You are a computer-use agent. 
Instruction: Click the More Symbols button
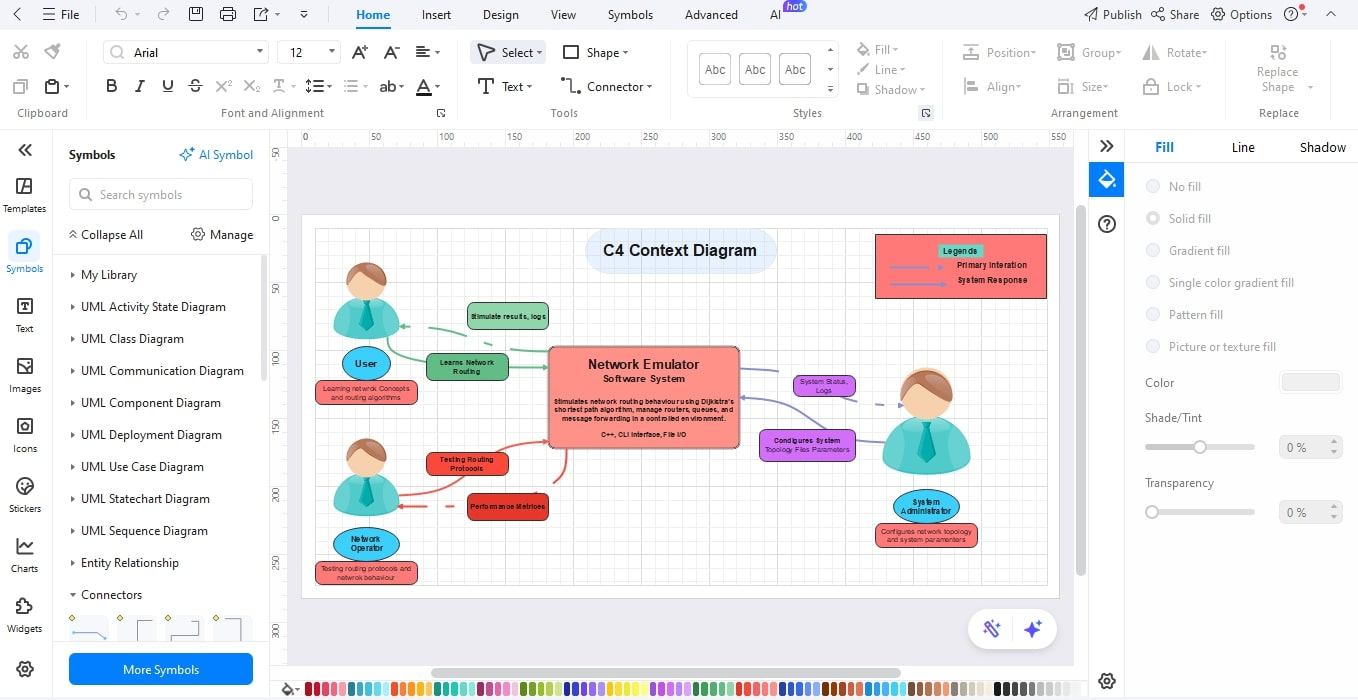tap(160, 669)
